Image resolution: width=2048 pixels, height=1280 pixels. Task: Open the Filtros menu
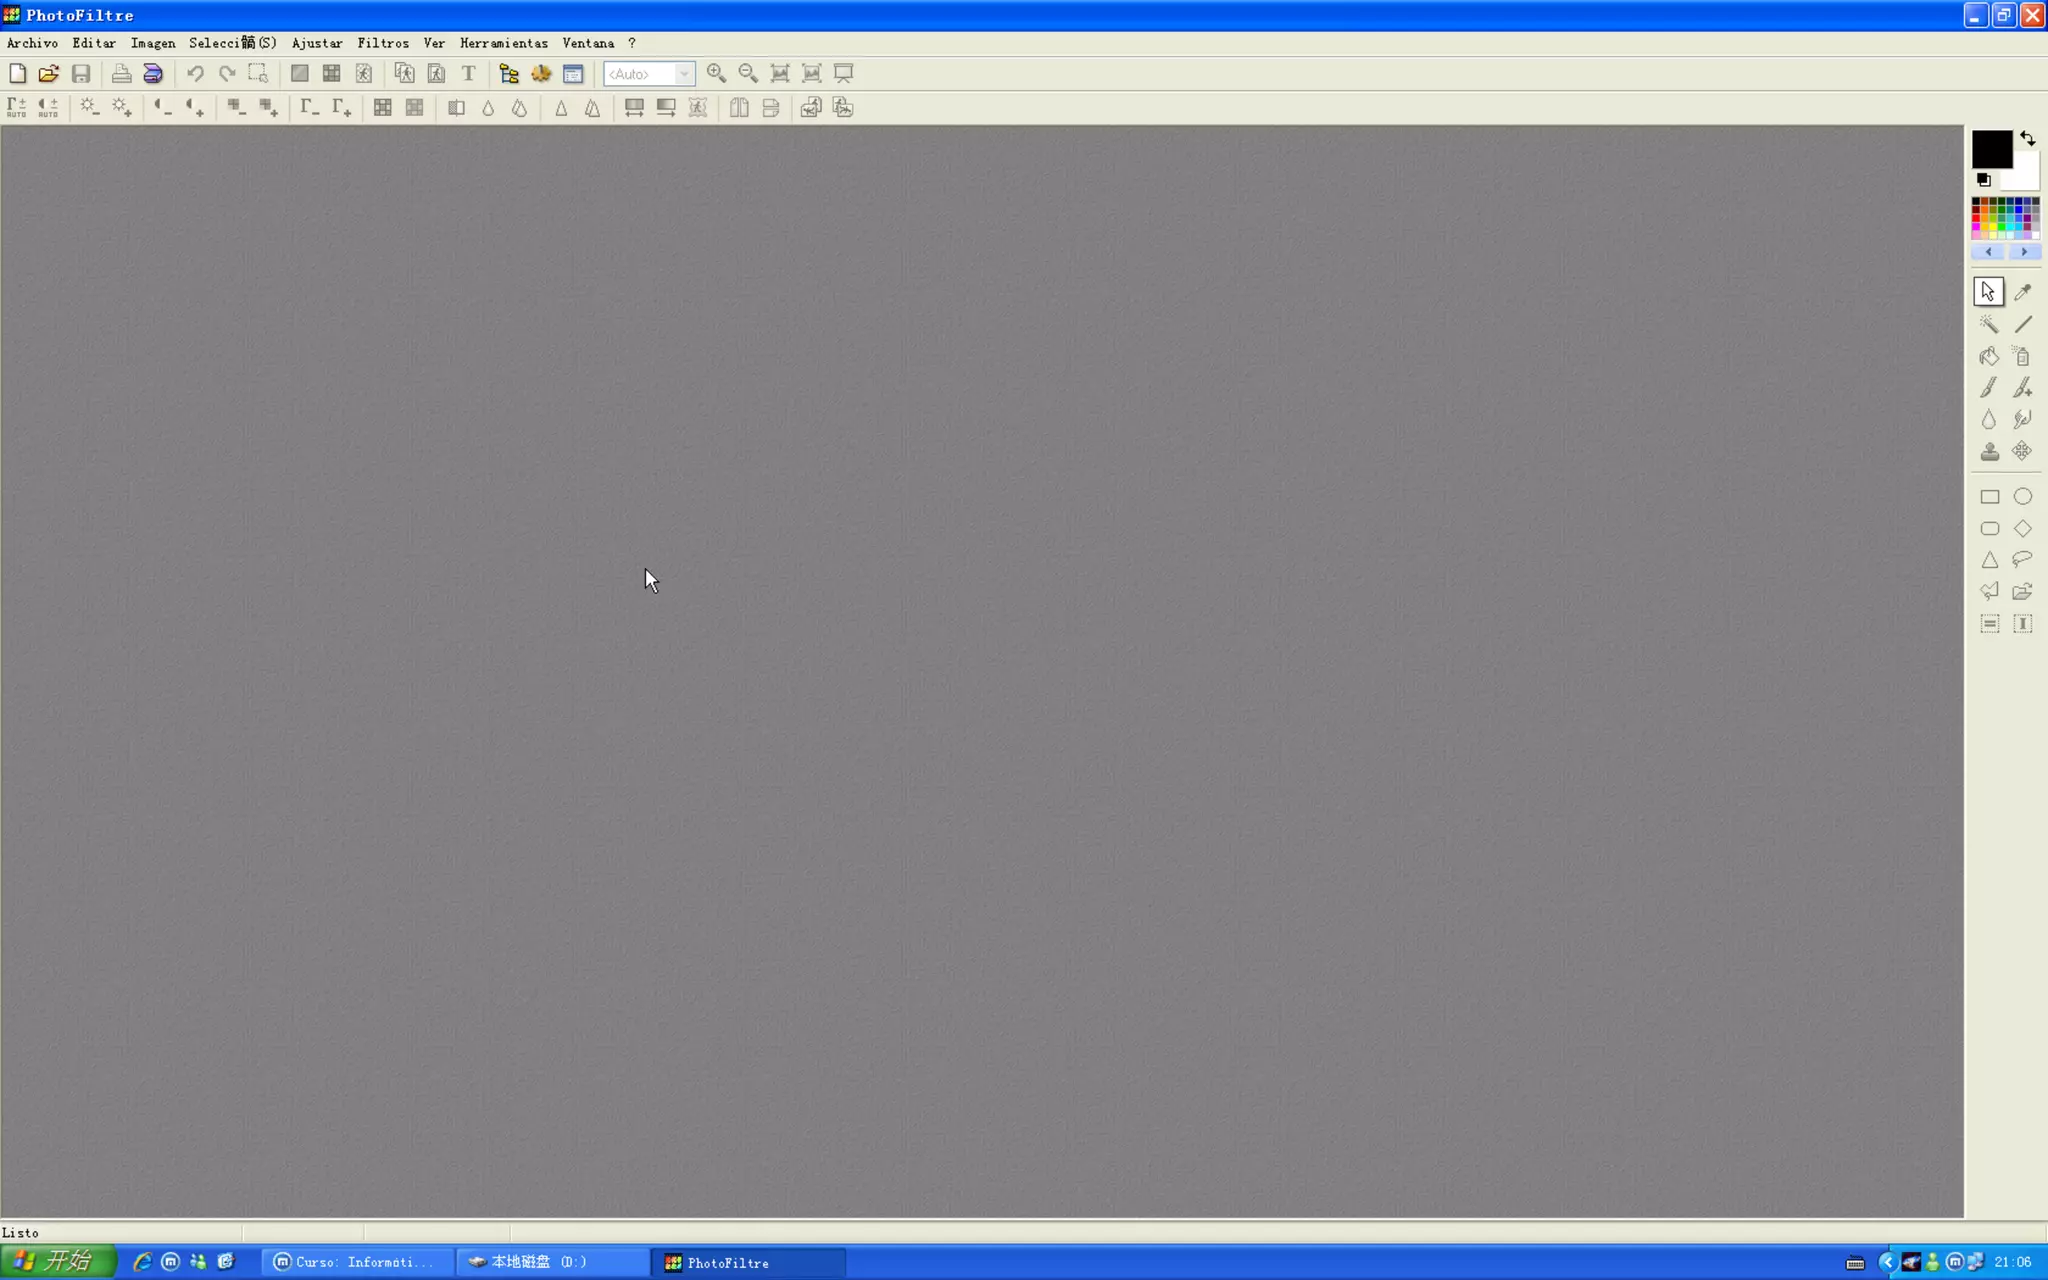pyautogui.click(x=383, y=43)
